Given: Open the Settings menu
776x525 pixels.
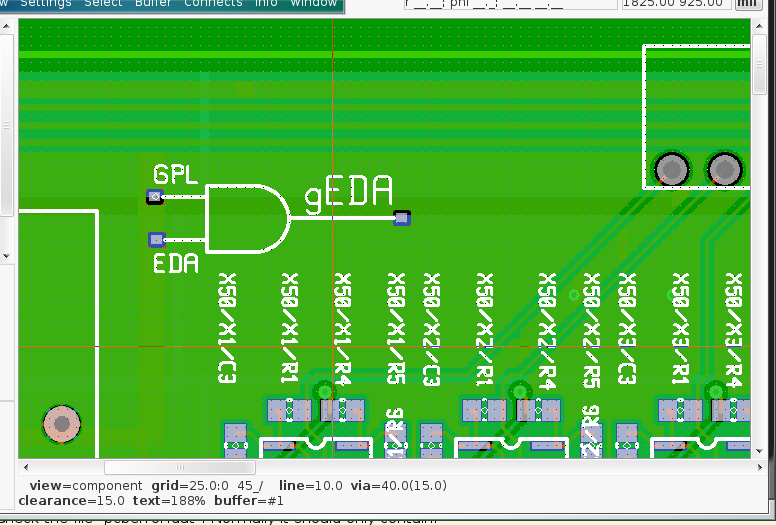Looking at the screenshot, I should click(46, 4).
